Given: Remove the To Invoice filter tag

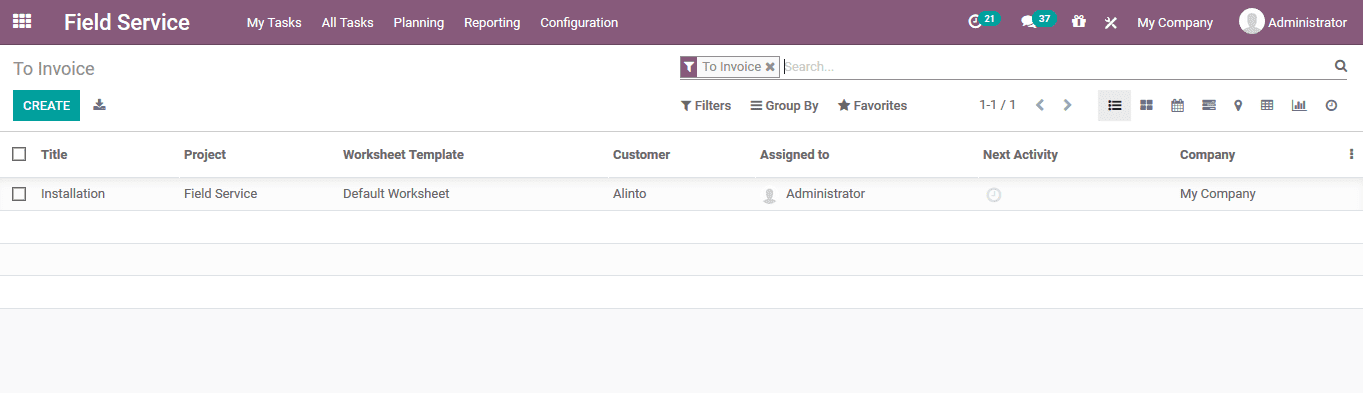Looking at the screenshot, I should pyautogui.click(x=770, y=67).
